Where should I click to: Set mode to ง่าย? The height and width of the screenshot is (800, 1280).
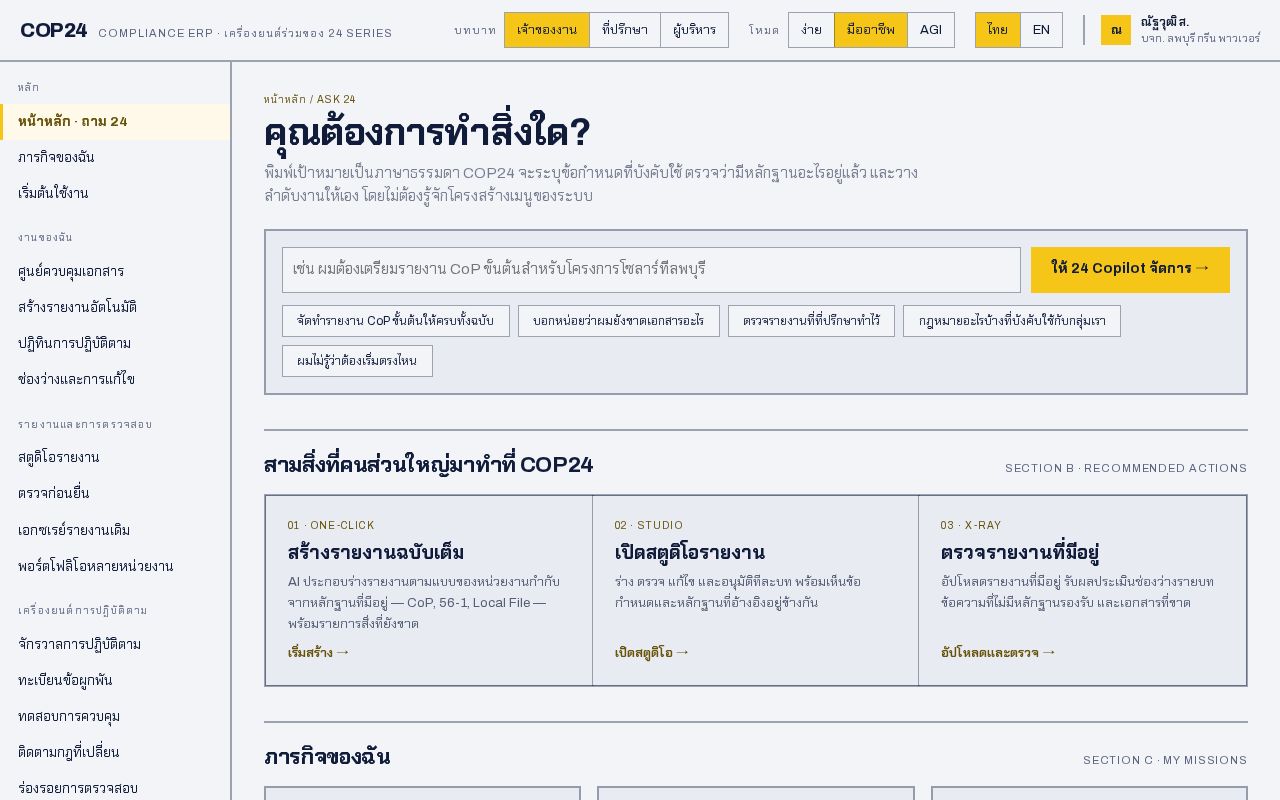[811, 30]
